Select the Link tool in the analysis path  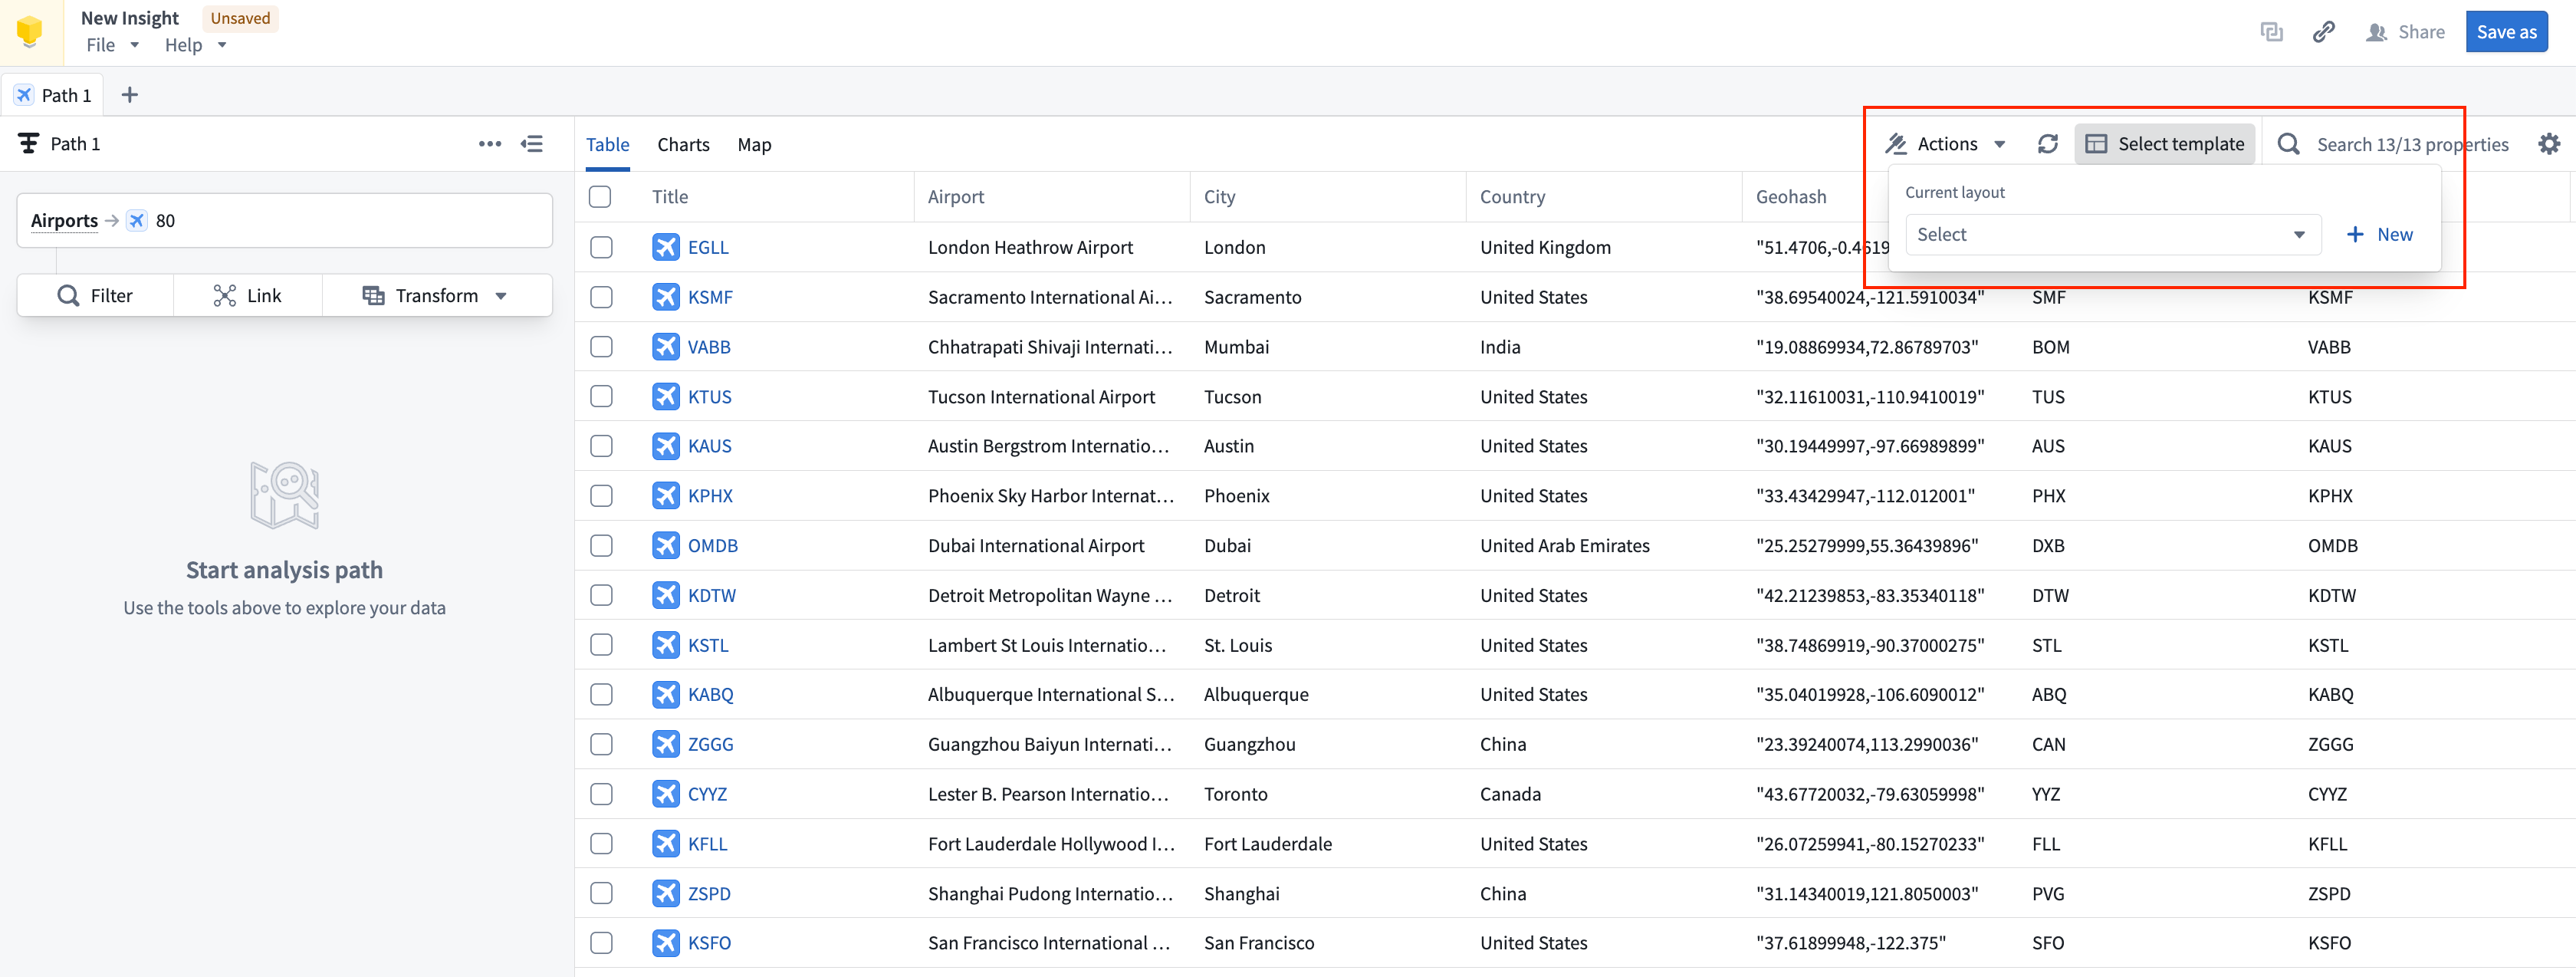248,295
